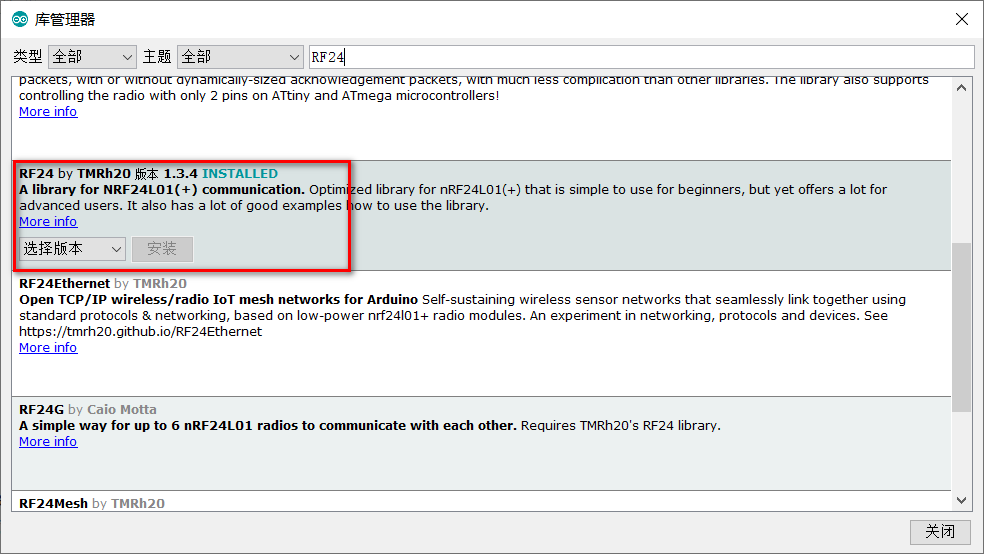Click the search field containing RF24
Screen dimensions: 984x554
[x=641, y=57]
